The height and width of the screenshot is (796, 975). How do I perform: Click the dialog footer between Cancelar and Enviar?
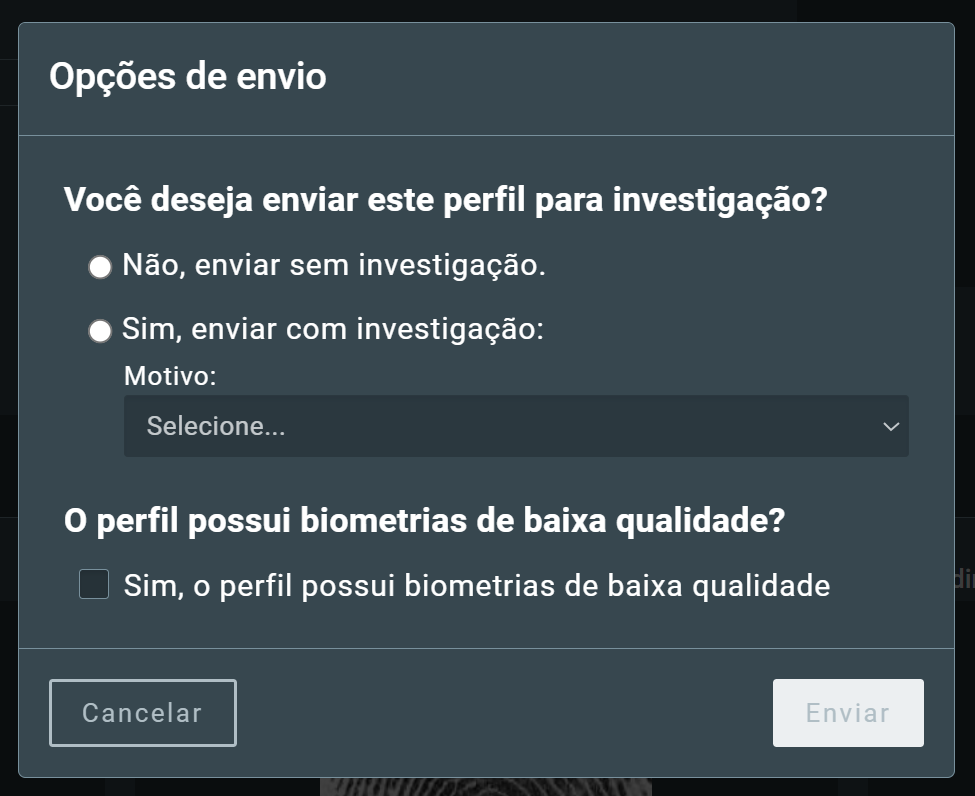505,713
